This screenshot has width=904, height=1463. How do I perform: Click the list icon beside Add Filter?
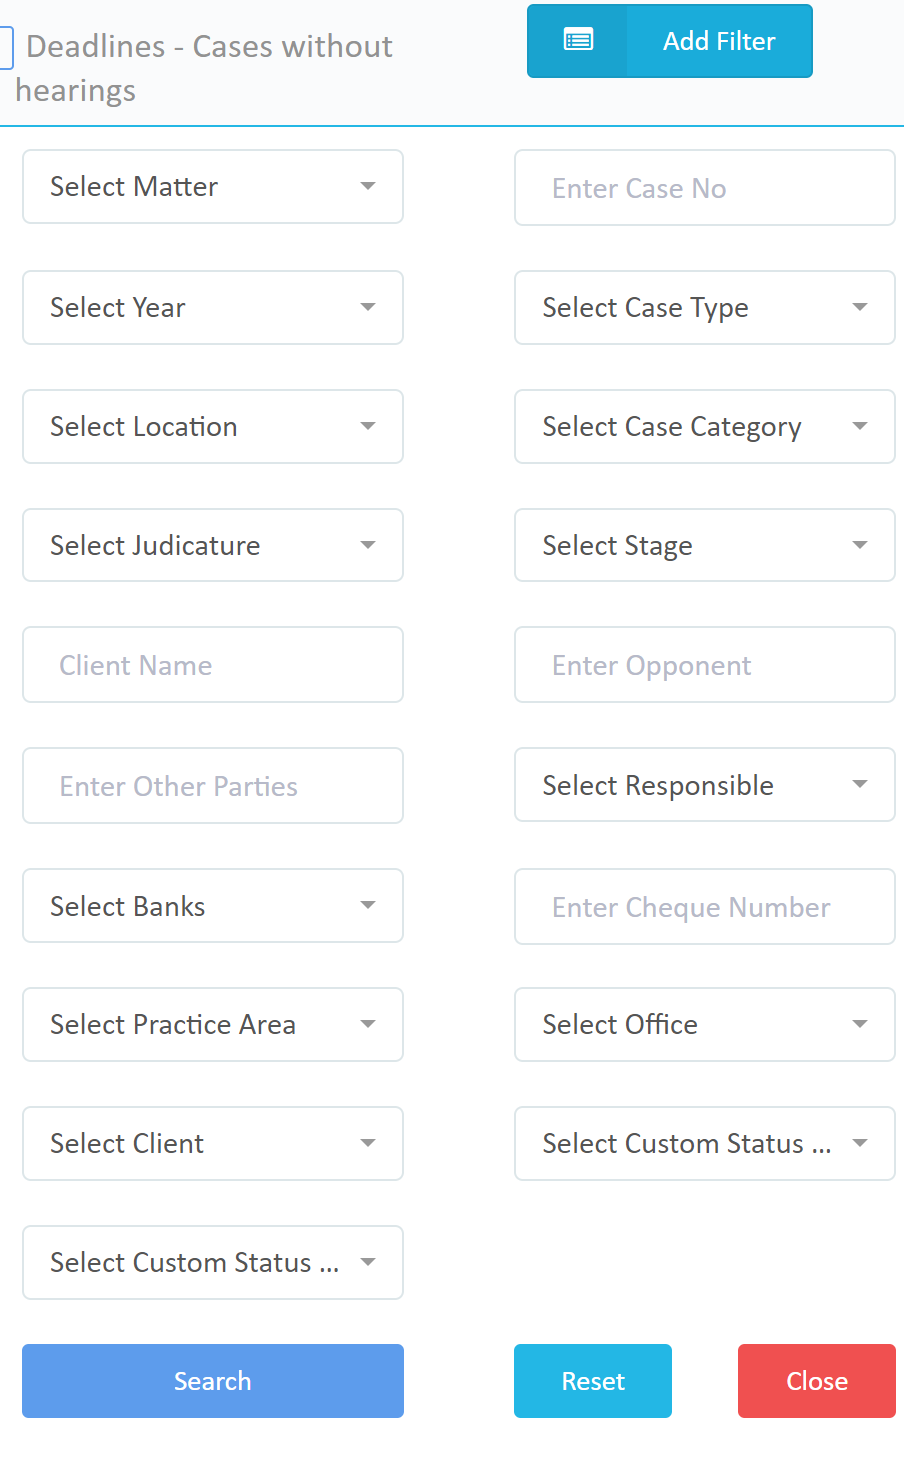coord(578,41)
